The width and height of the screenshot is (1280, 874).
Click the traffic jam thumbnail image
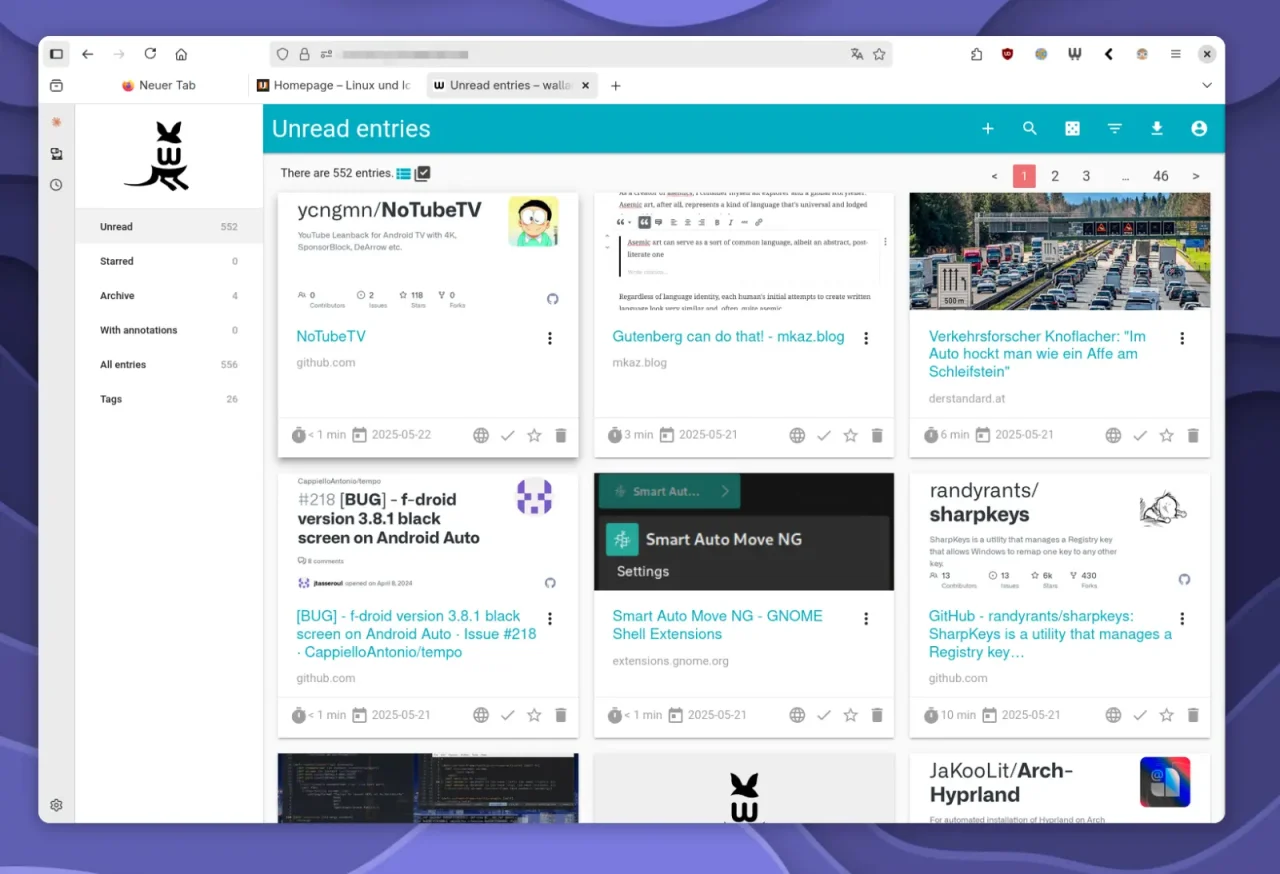pos(1059,251)
